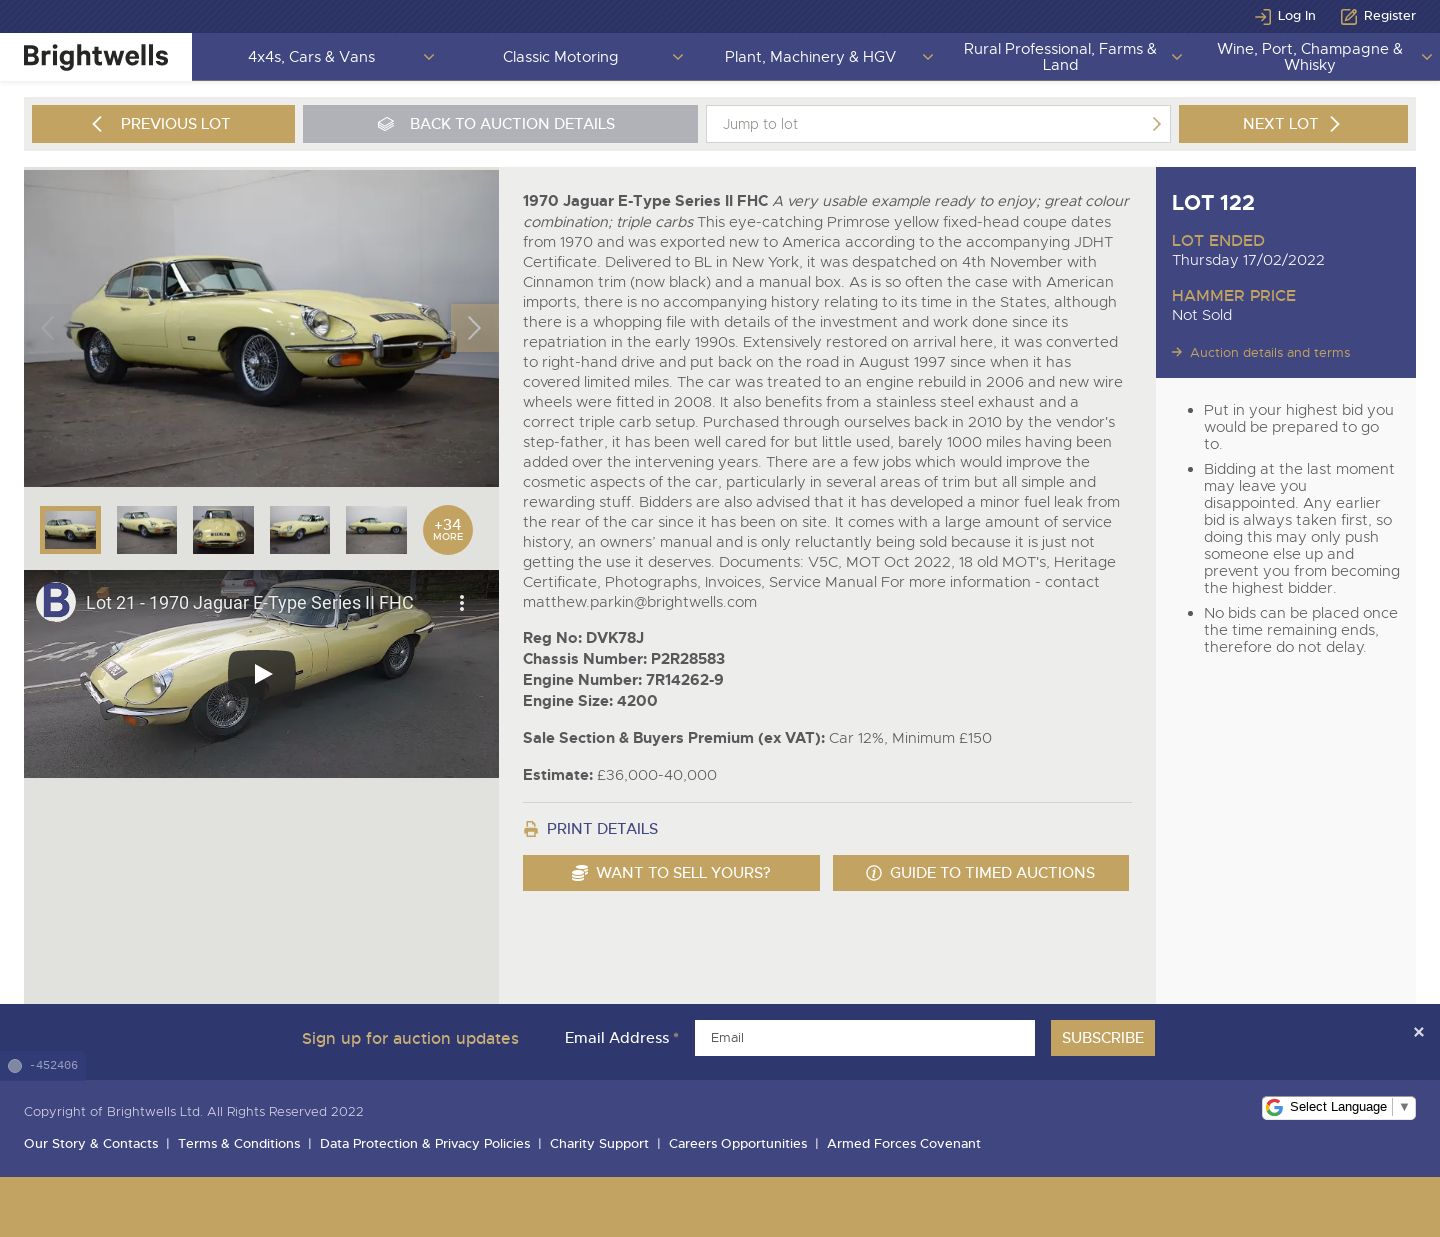Select third front-view car thumbnail

[x=223, y=530]
